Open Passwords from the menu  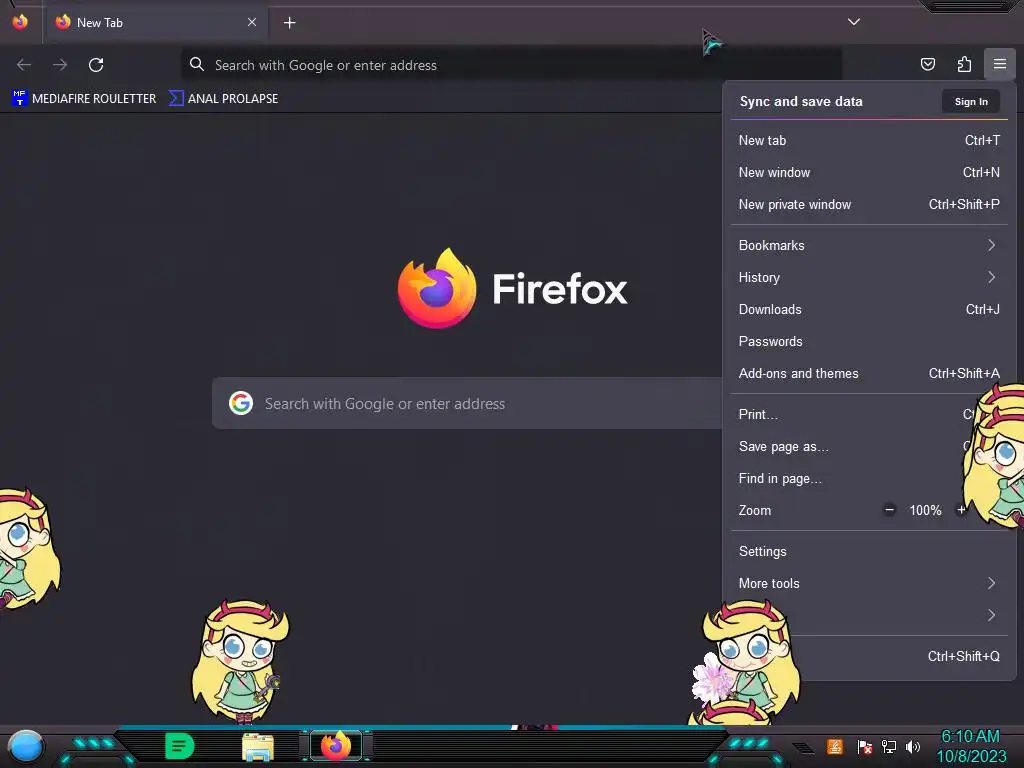tap(869, 342)
